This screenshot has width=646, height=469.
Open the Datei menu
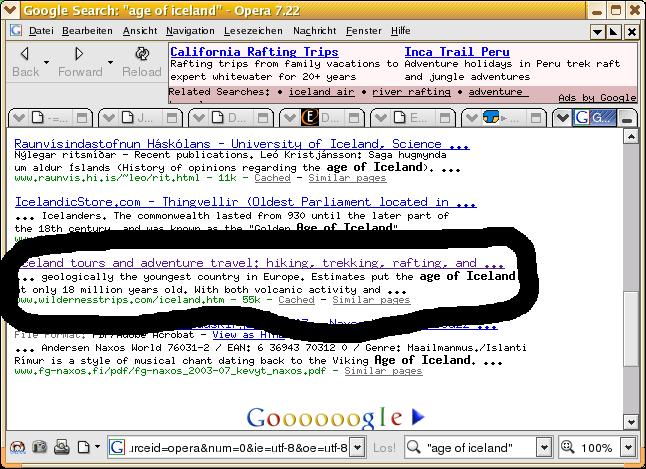pyautogui.click(x=41, y=31)
